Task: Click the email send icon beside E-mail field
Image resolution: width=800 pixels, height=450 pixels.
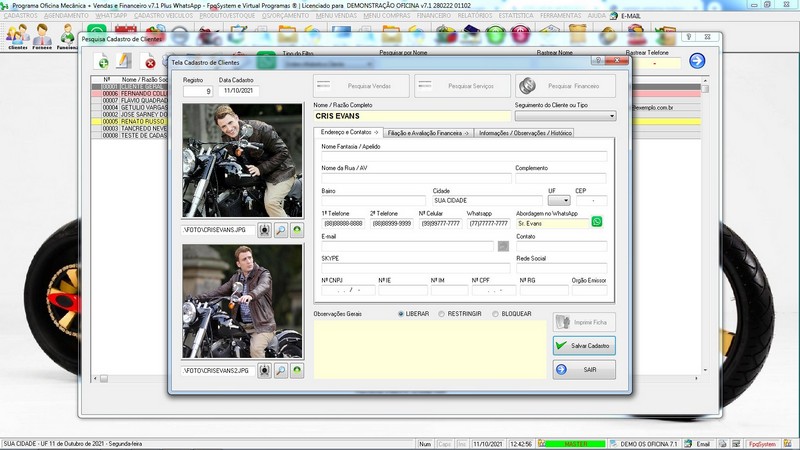Action: tap(503, 245)
